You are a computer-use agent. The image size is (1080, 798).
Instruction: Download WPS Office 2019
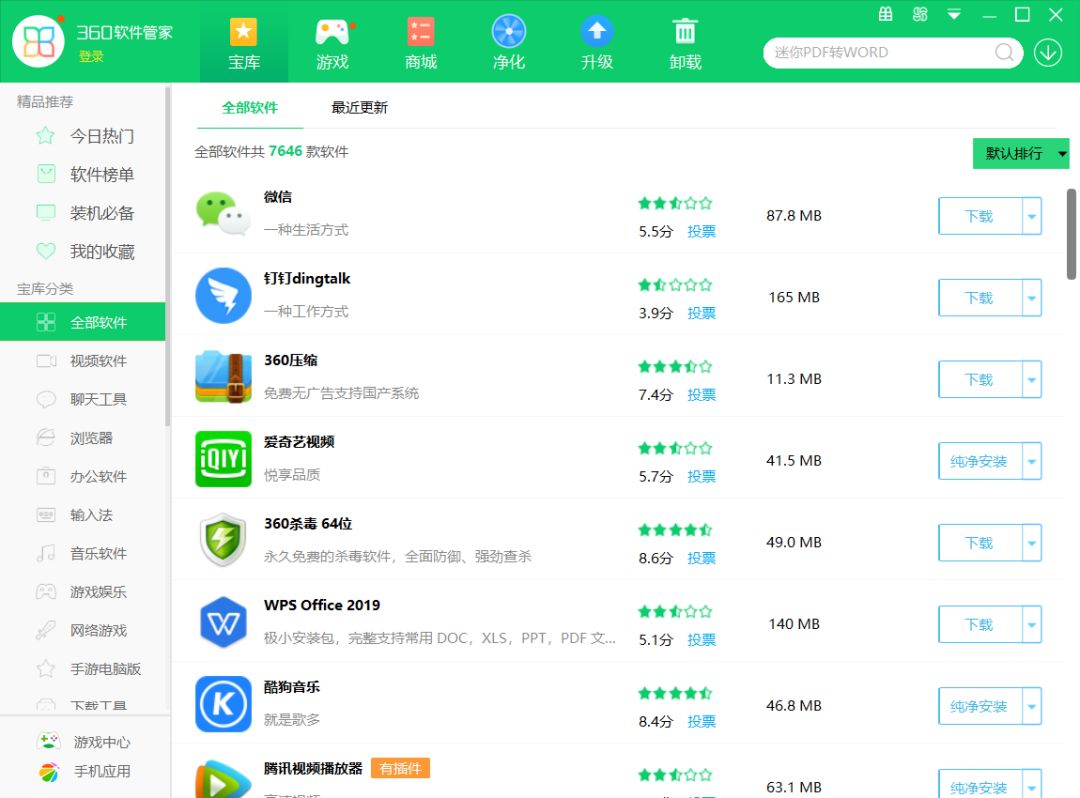(x=980, y=624)
